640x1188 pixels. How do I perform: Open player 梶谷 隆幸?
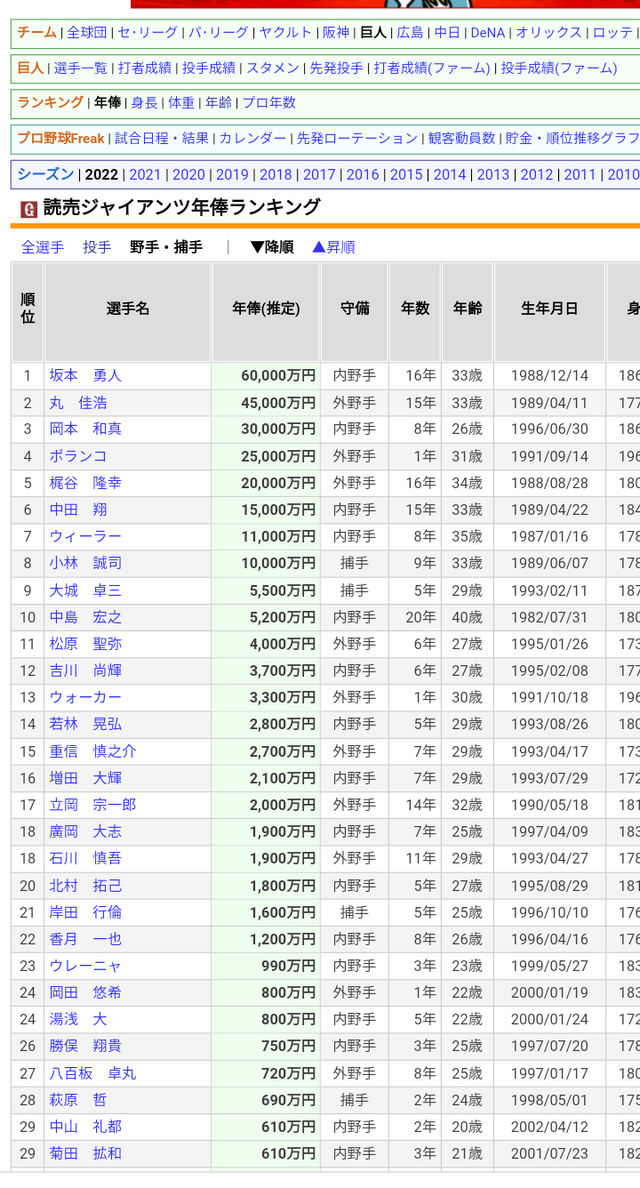tap(86, 483)
